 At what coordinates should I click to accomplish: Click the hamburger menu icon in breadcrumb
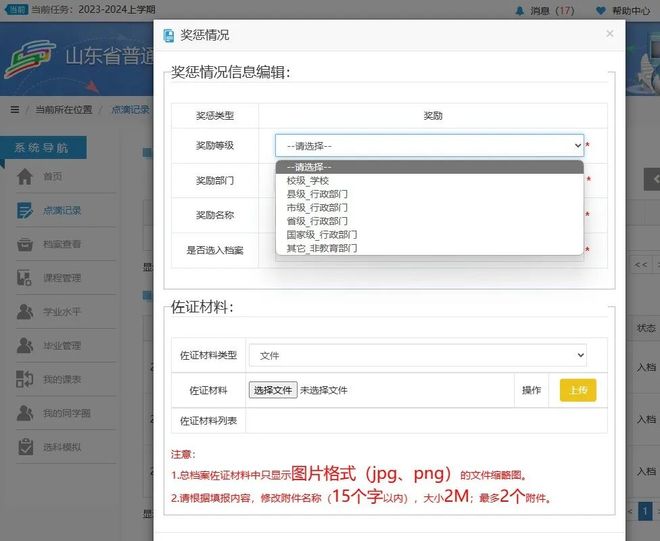15,110
